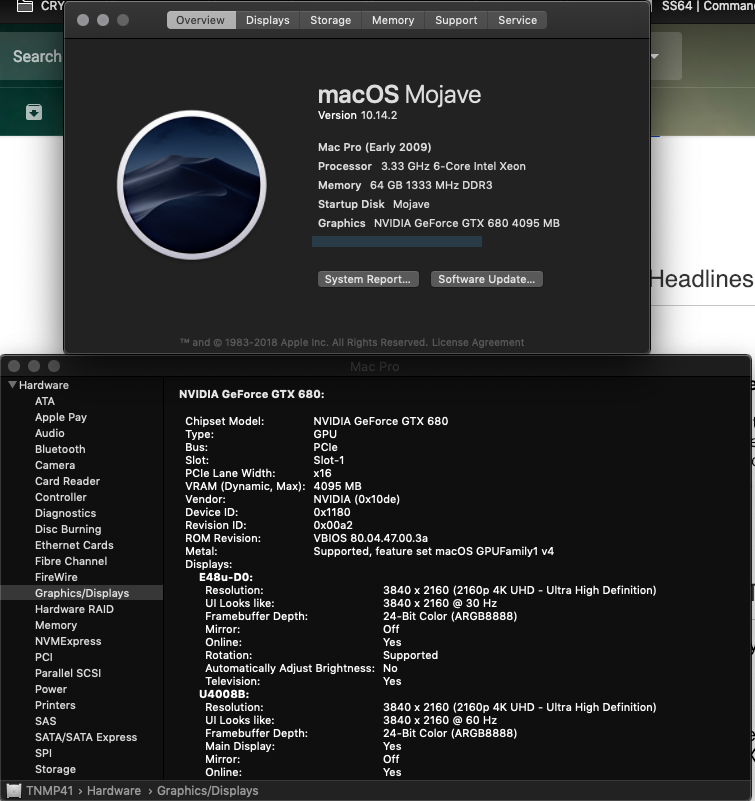Go to the Support tab

456,20
